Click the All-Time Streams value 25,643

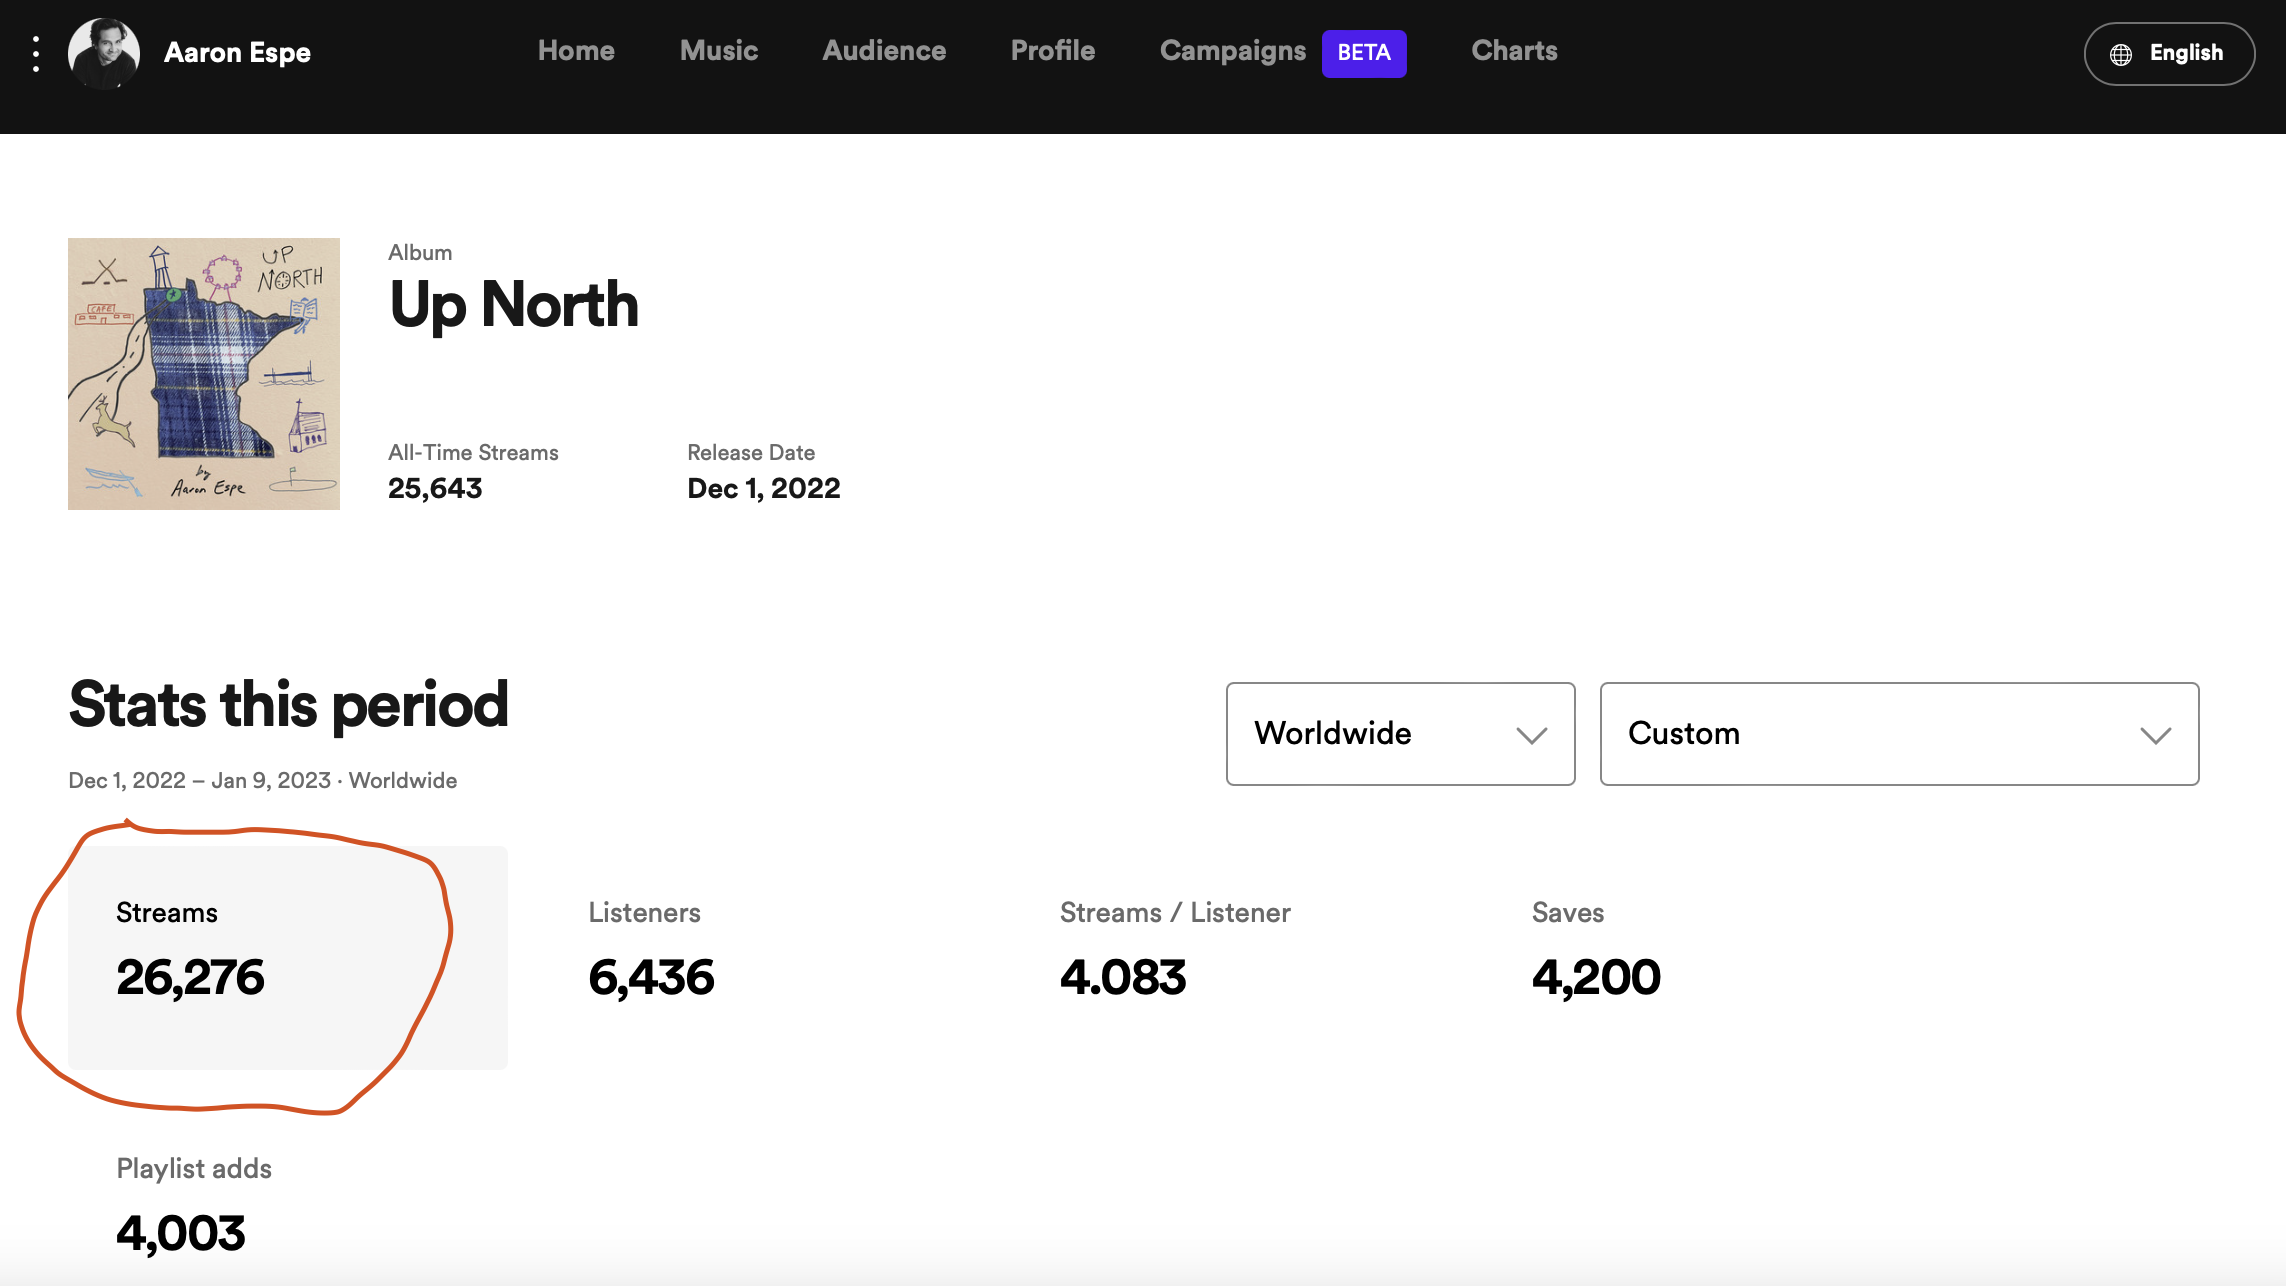click(x=435, y=488)
